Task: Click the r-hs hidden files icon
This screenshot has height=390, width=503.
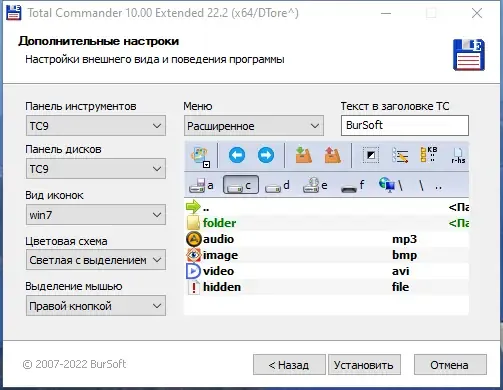Action: 458,156
